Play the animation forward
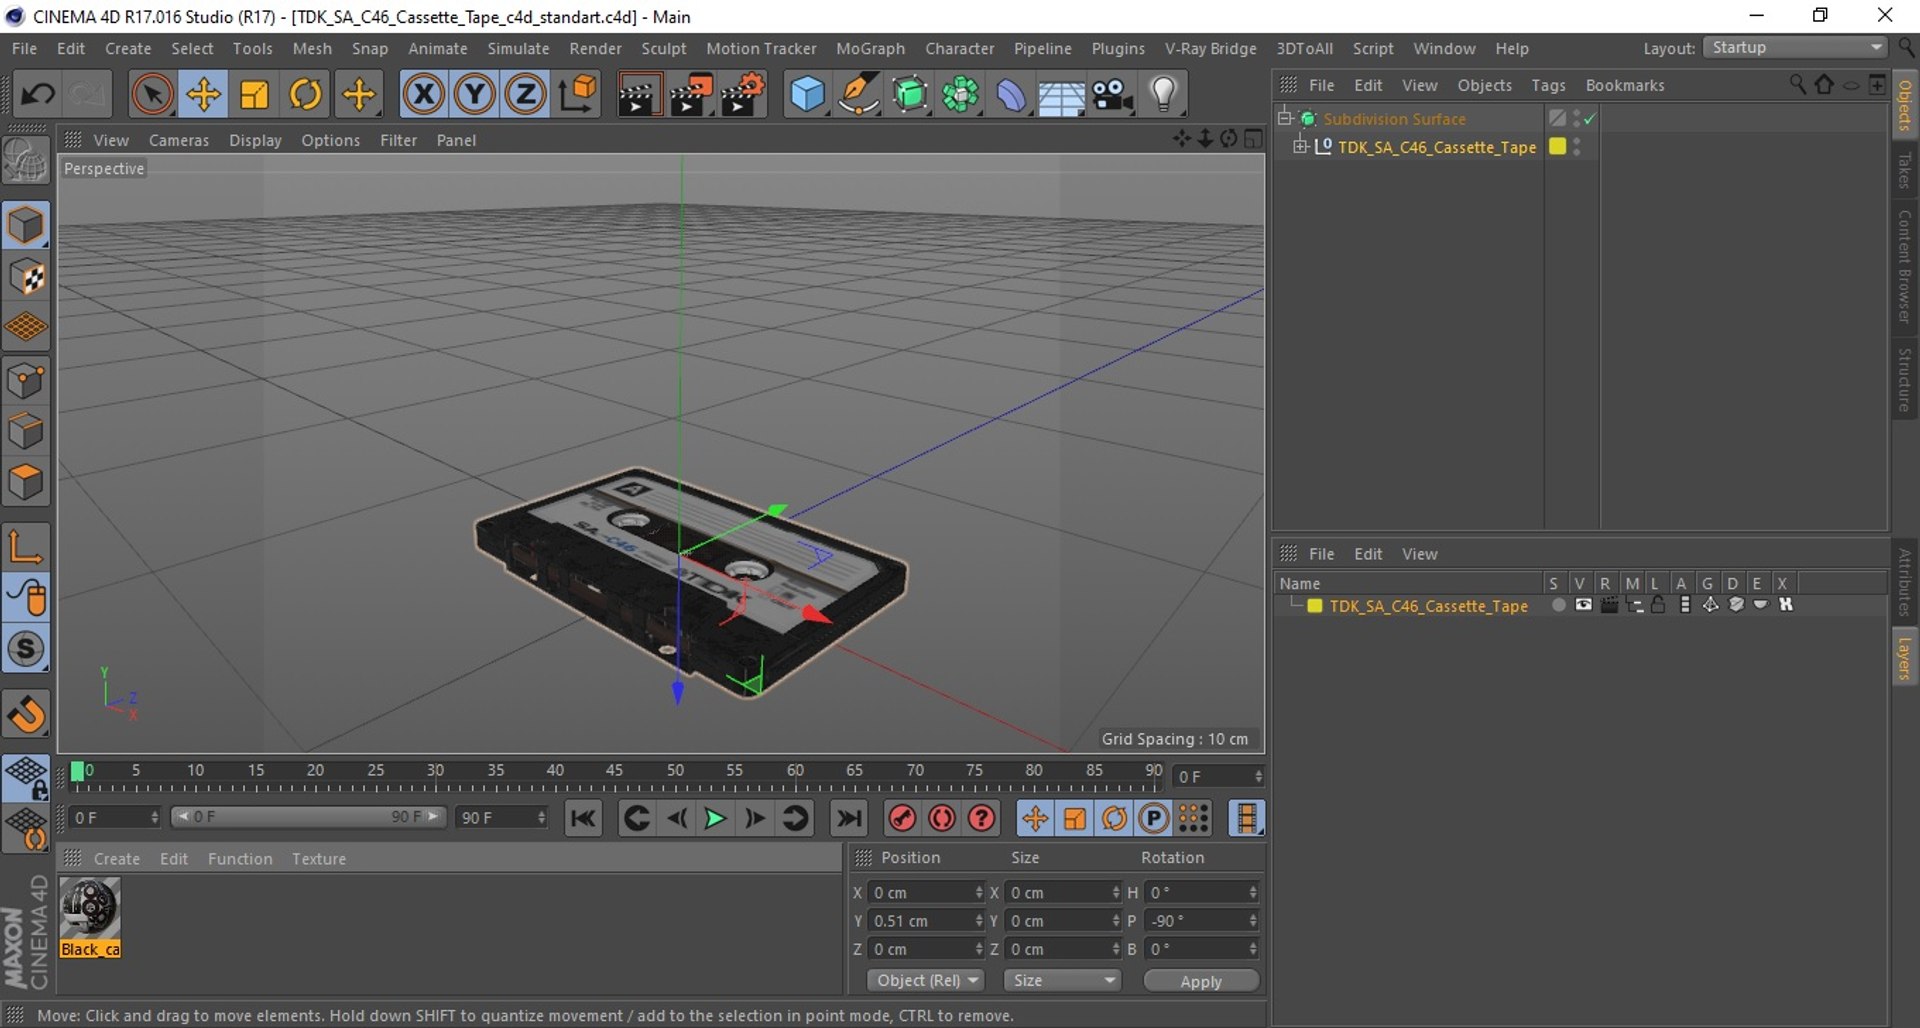Image resolution: width=1920 pixels, height=1028 pixels. tap(715, 818)
